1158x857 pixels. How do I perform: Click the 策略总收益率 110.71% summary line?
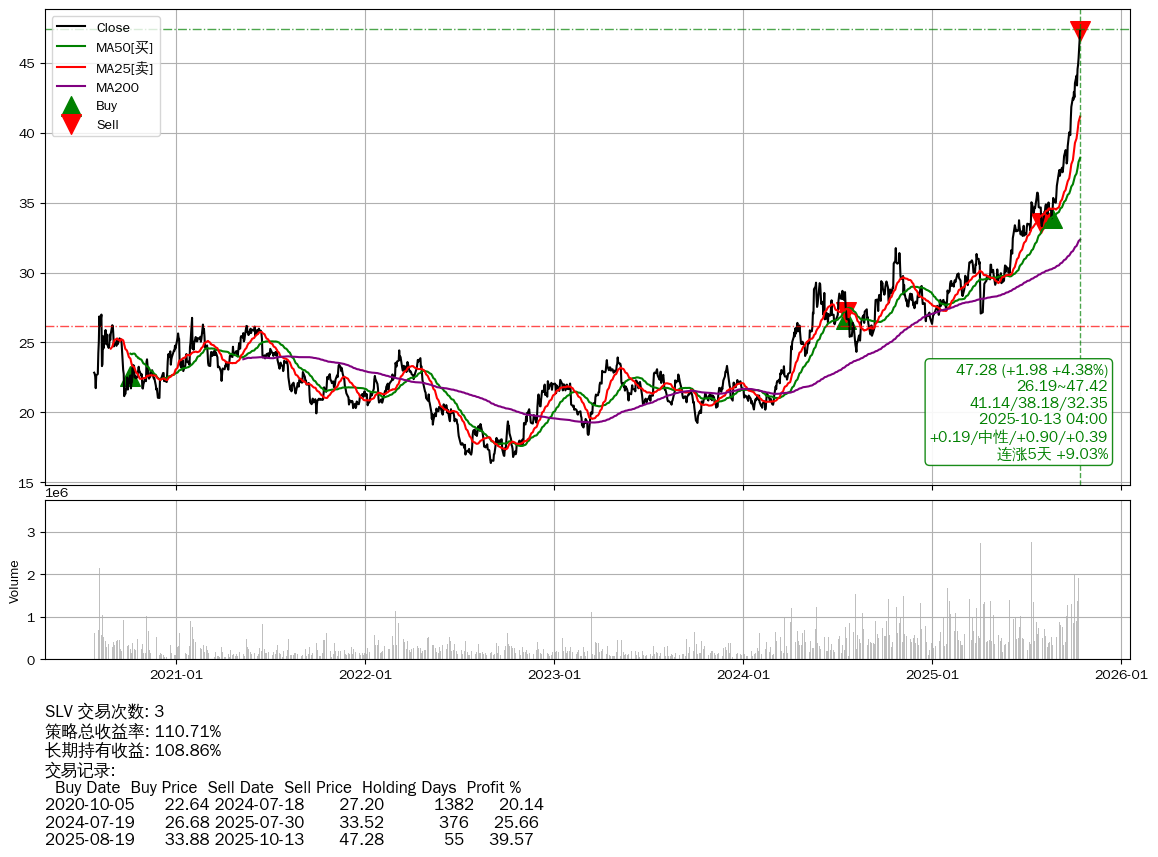(x=133, y=731)
